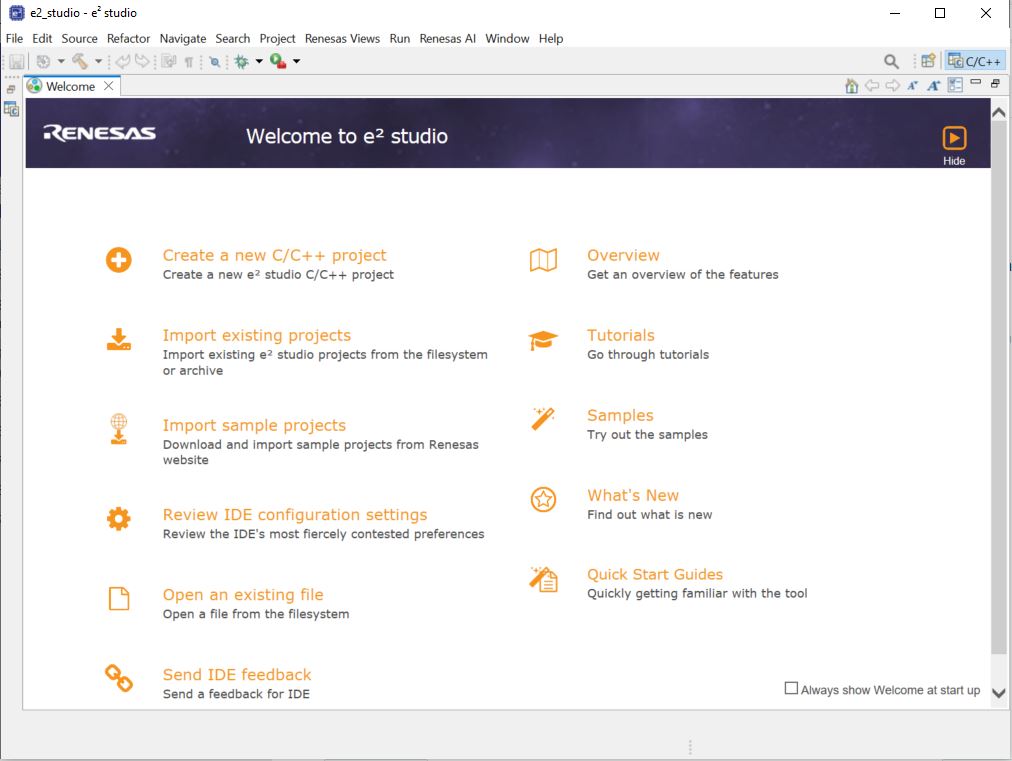Minimize the Welcome view panel
This screenshot has height=761, width=1012.
(976, 83)
